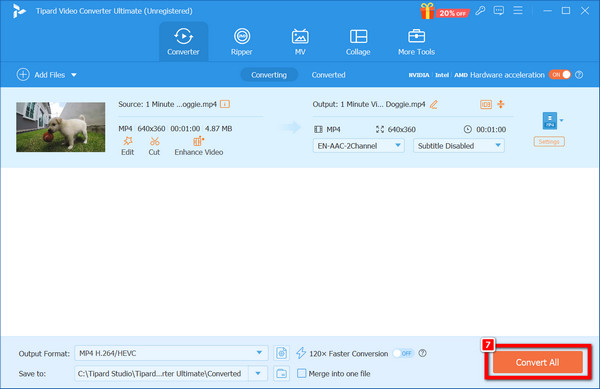Open the Cut scissors tool
Image resolution: width=600 pixels, height=389 pixels.
tap(154, 146)
